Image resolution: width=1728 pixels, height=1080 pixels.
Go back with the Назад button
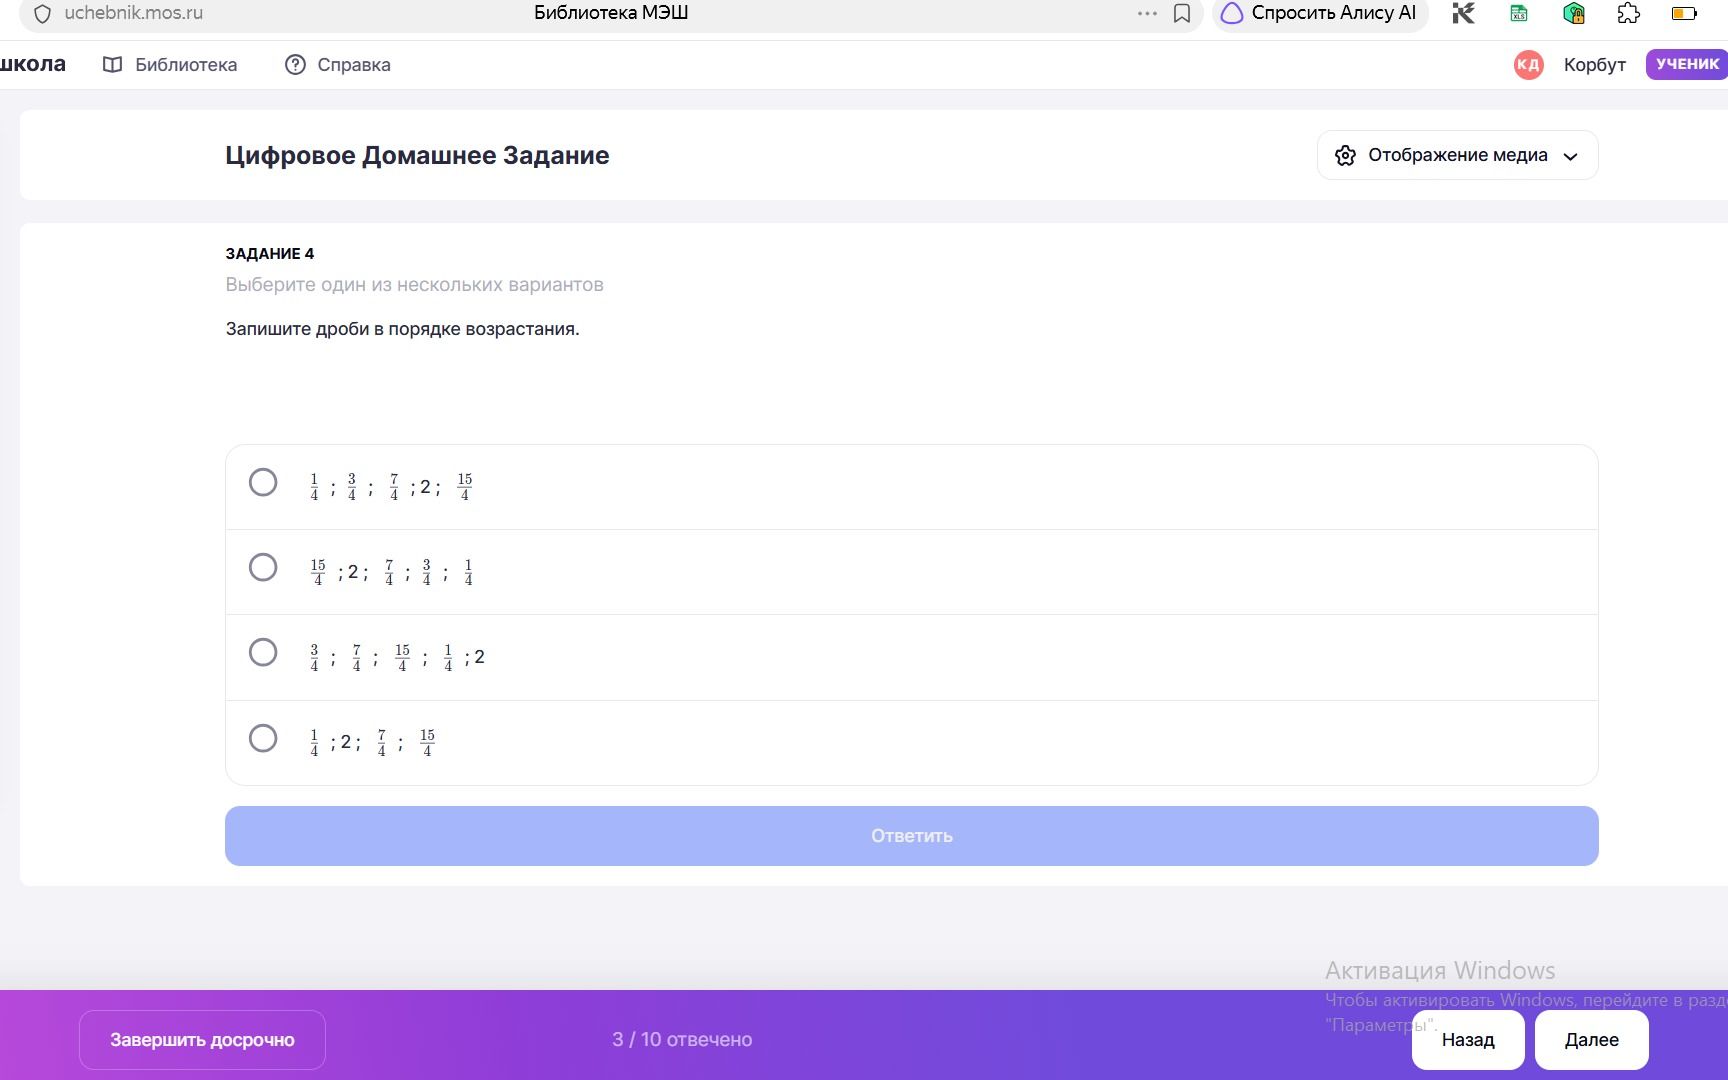click(1468, 1040)
